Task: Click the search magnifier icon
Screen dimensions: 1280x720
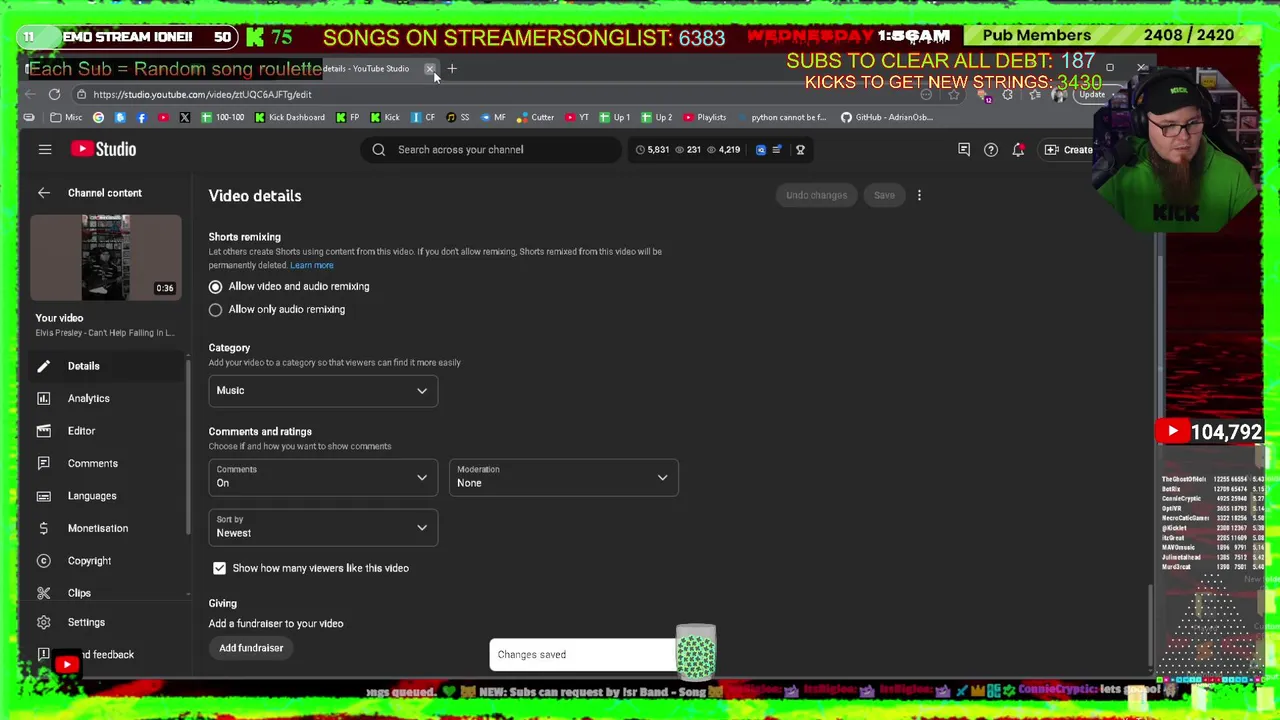Action: click(x=379, y=149)
